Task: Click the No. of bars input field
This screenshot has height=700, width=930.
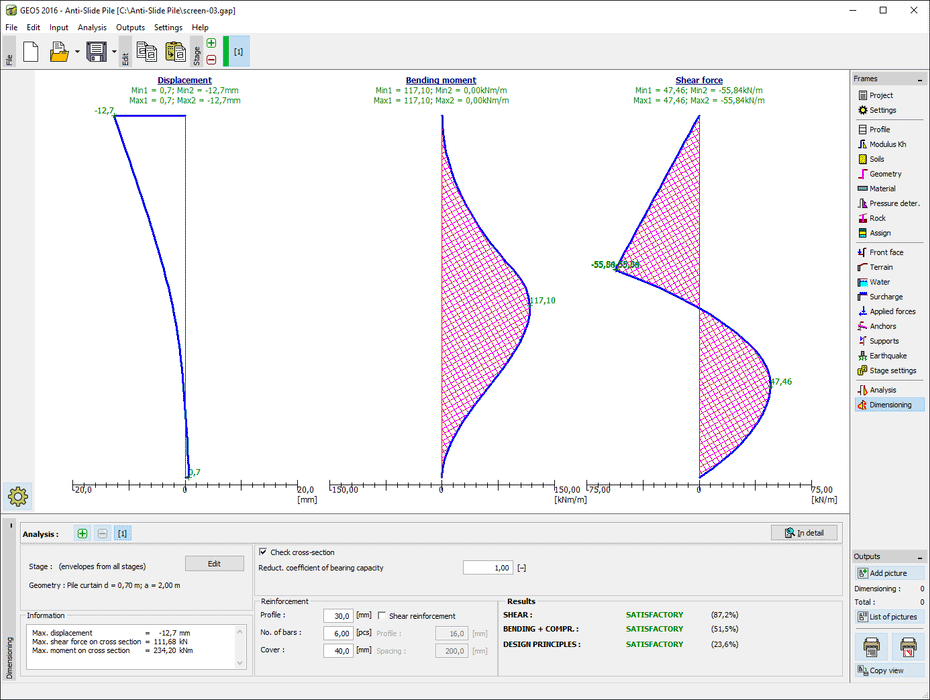Action: [x=339, y=633]
